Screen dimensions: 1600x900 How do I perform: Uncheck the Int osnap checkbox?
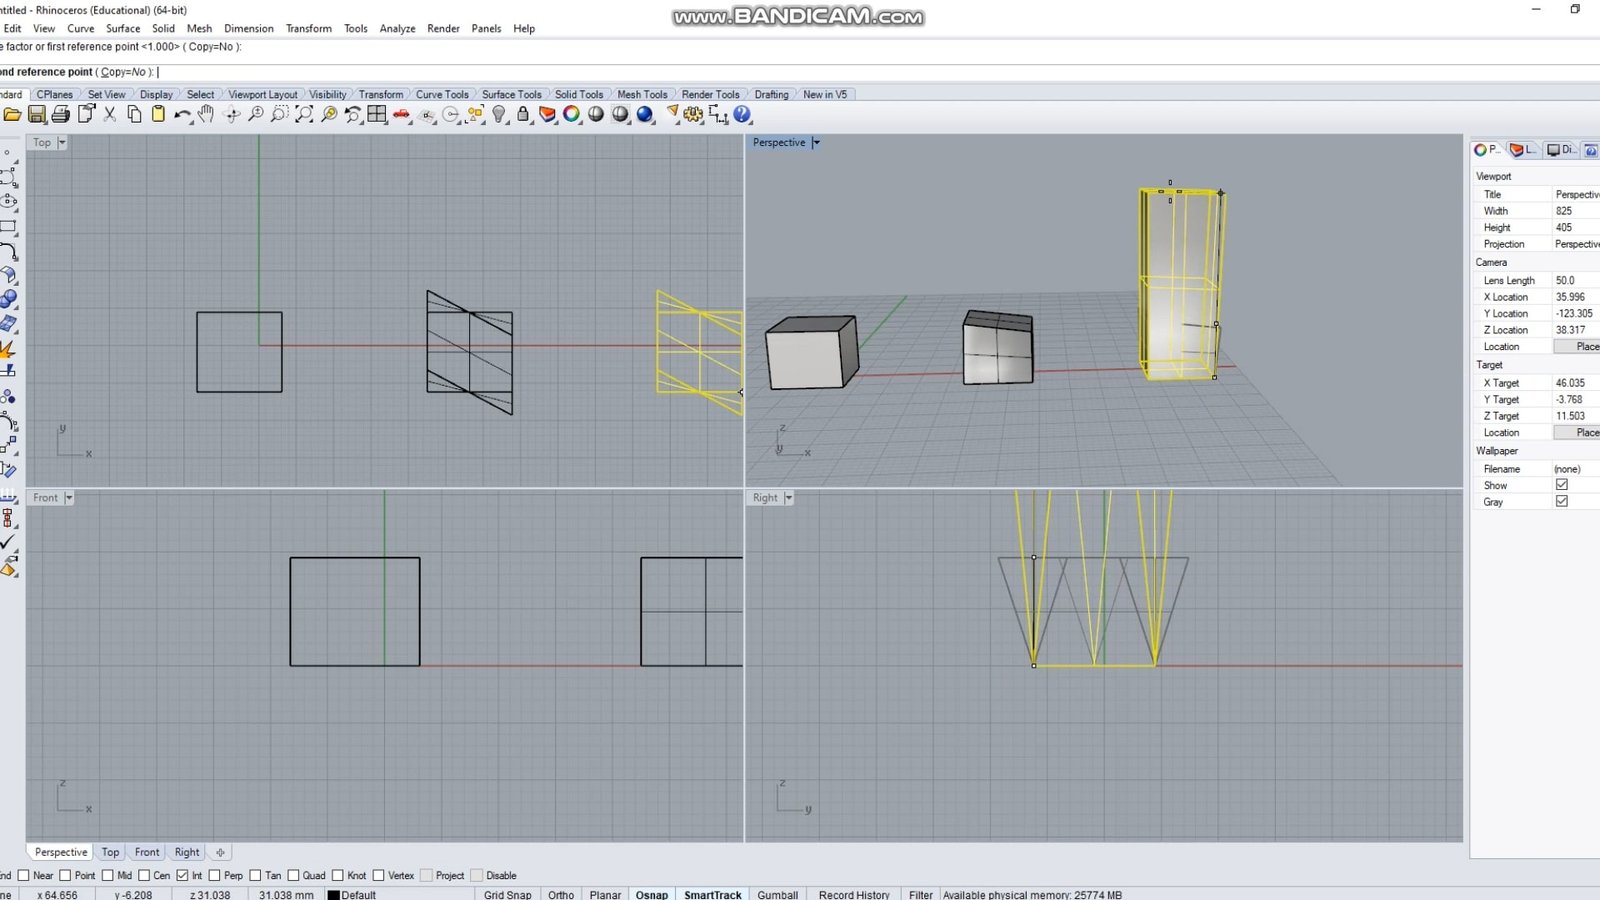182,875
